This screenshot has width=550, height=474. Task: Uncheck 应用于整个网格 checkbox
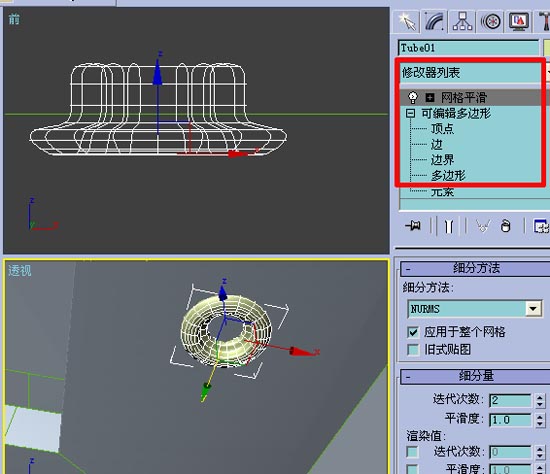pos(413,332)
